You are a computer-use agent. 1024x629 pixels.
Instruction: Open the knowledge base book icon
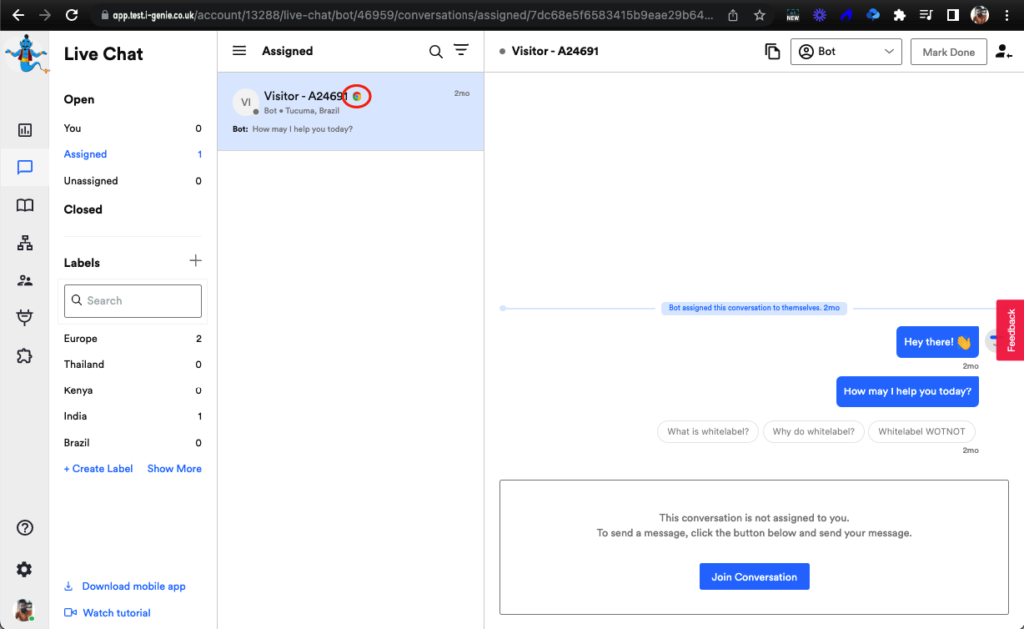click(x=25, y=205)
